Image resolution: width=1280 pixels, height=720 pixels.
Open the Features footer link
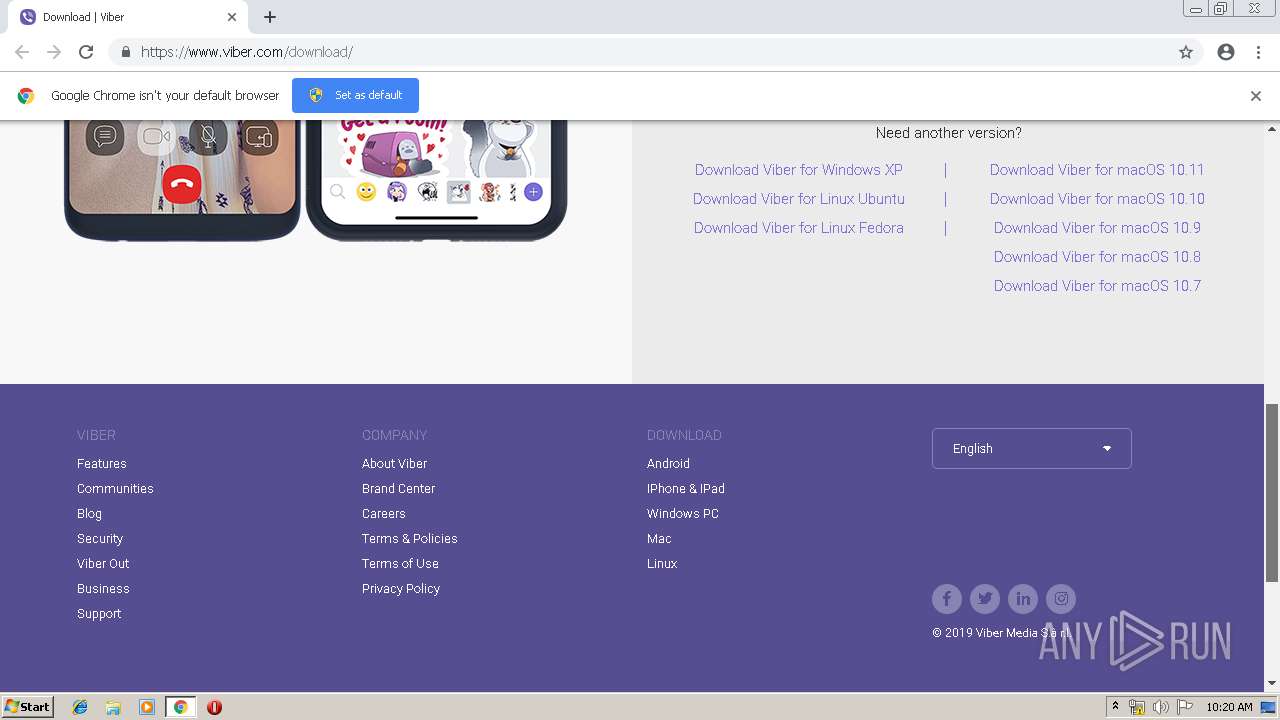point(102,464)
